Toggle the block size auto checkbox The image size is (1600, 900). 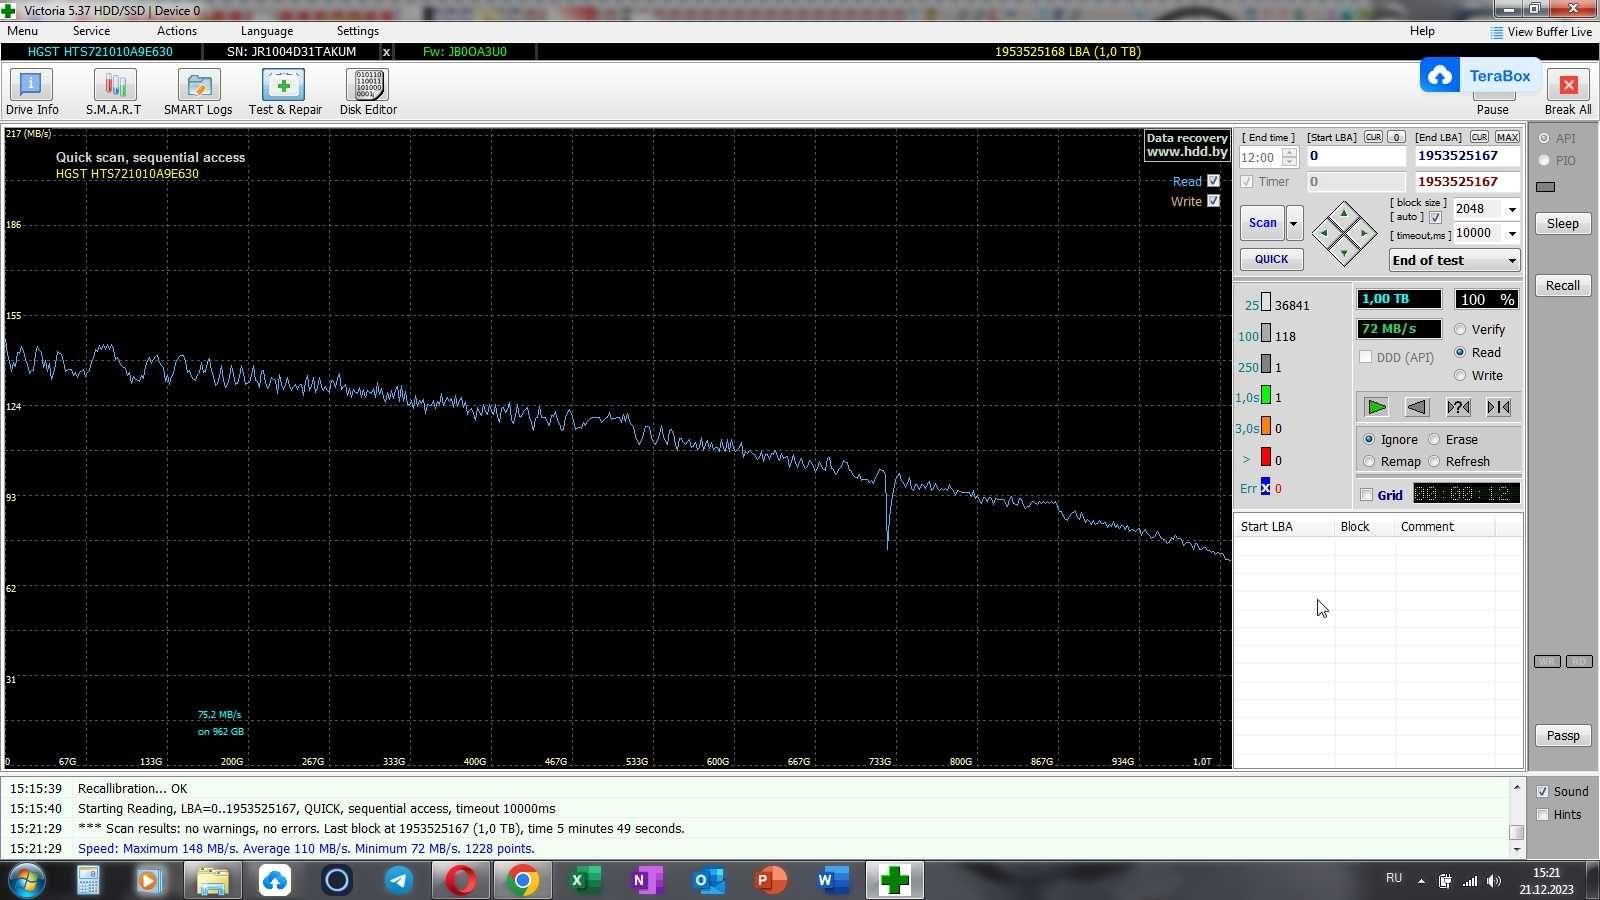tap(1436, 217)
